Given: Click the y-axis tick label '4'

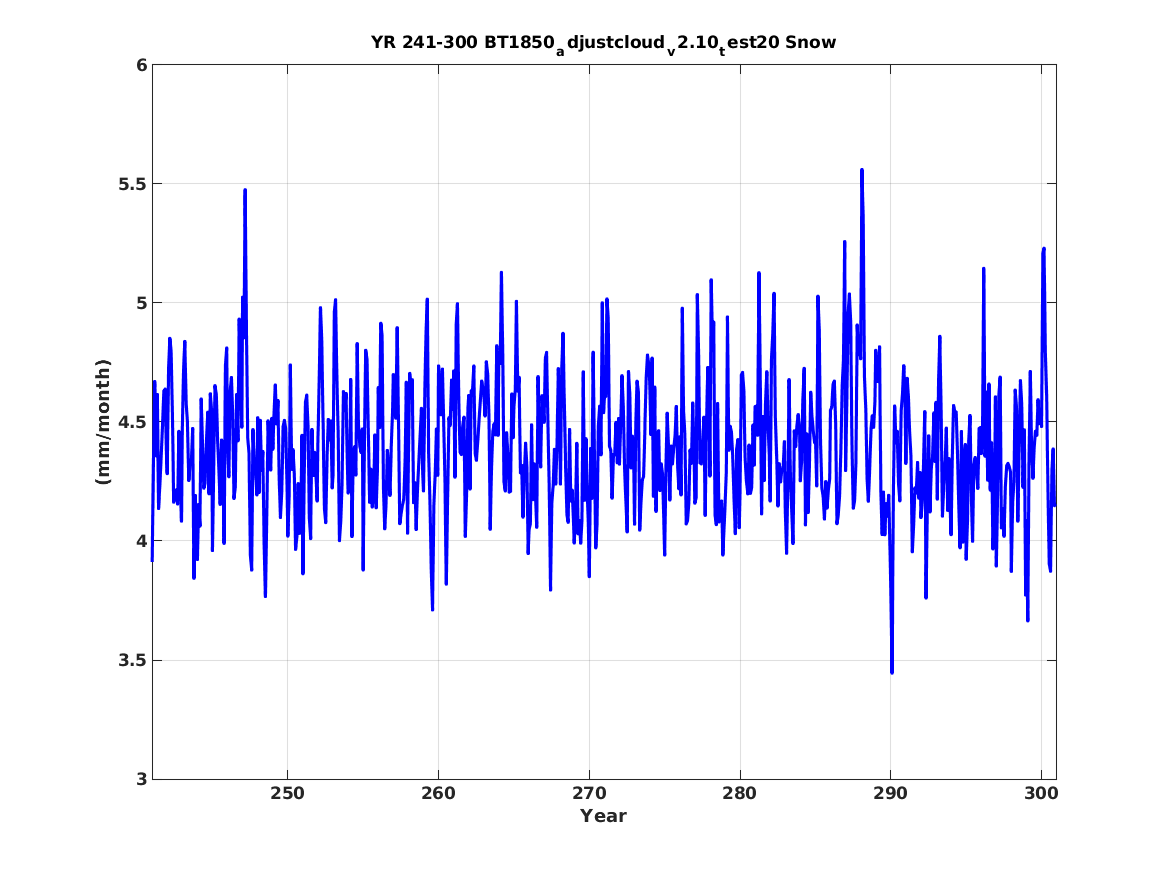Looking at the screenshot, I should (141, 541).
